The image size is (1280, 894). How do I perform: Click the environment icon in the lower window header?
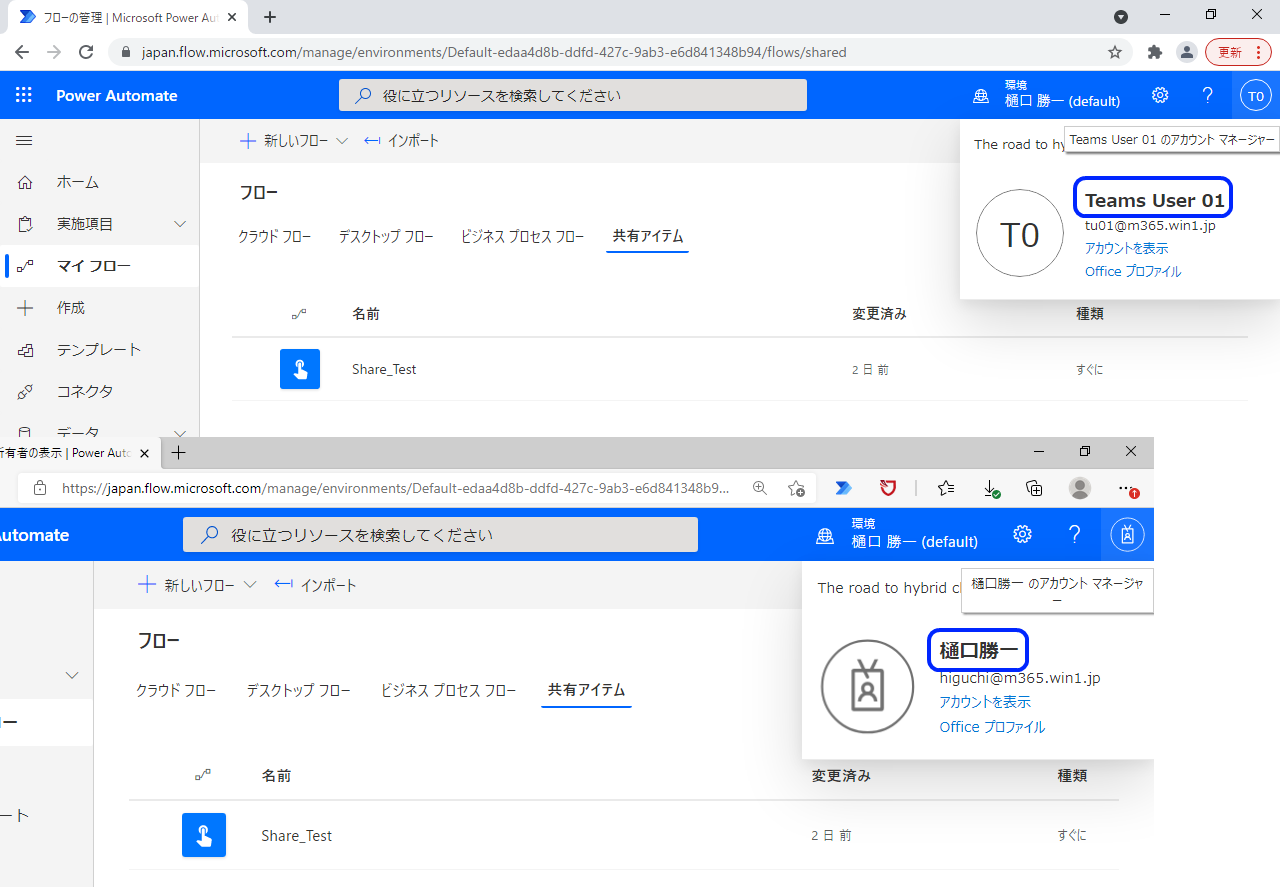point(825,535)
